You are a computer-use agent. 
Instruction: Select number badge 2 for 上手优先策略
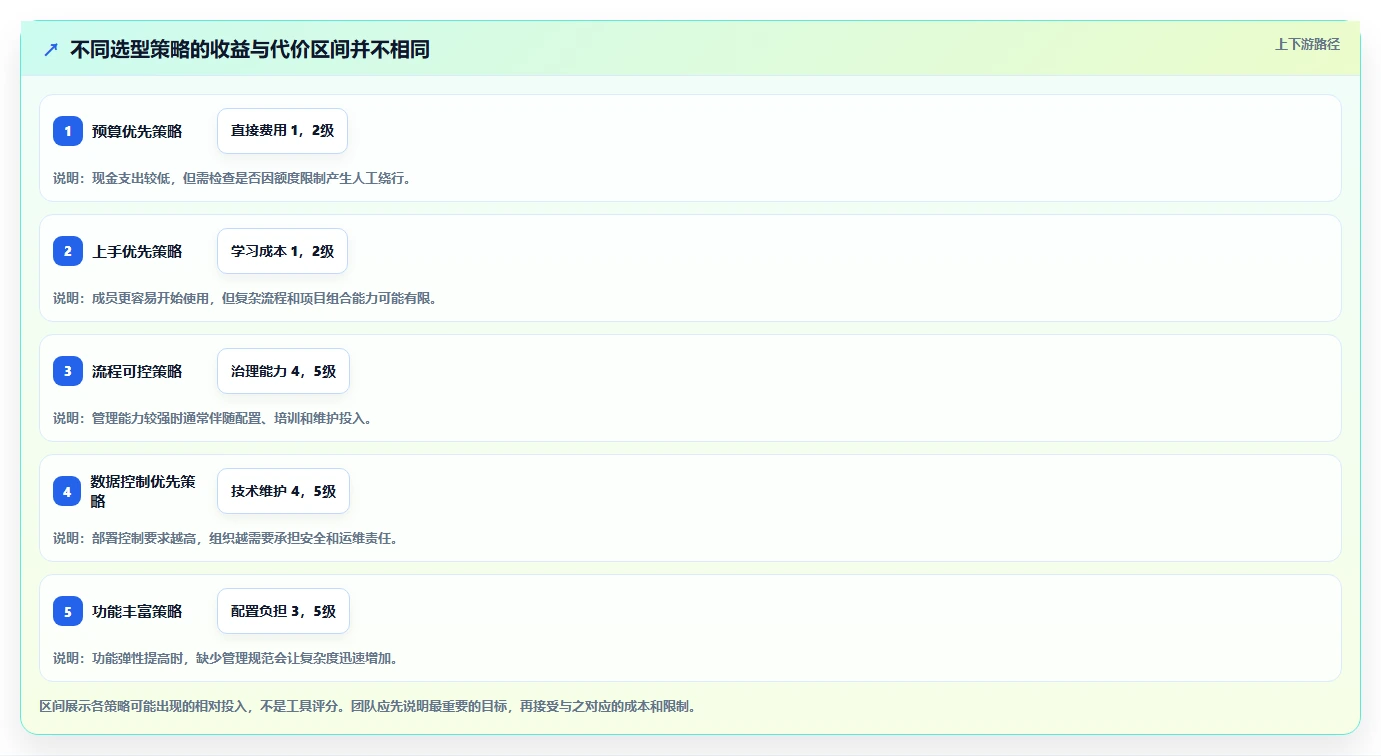68,251
